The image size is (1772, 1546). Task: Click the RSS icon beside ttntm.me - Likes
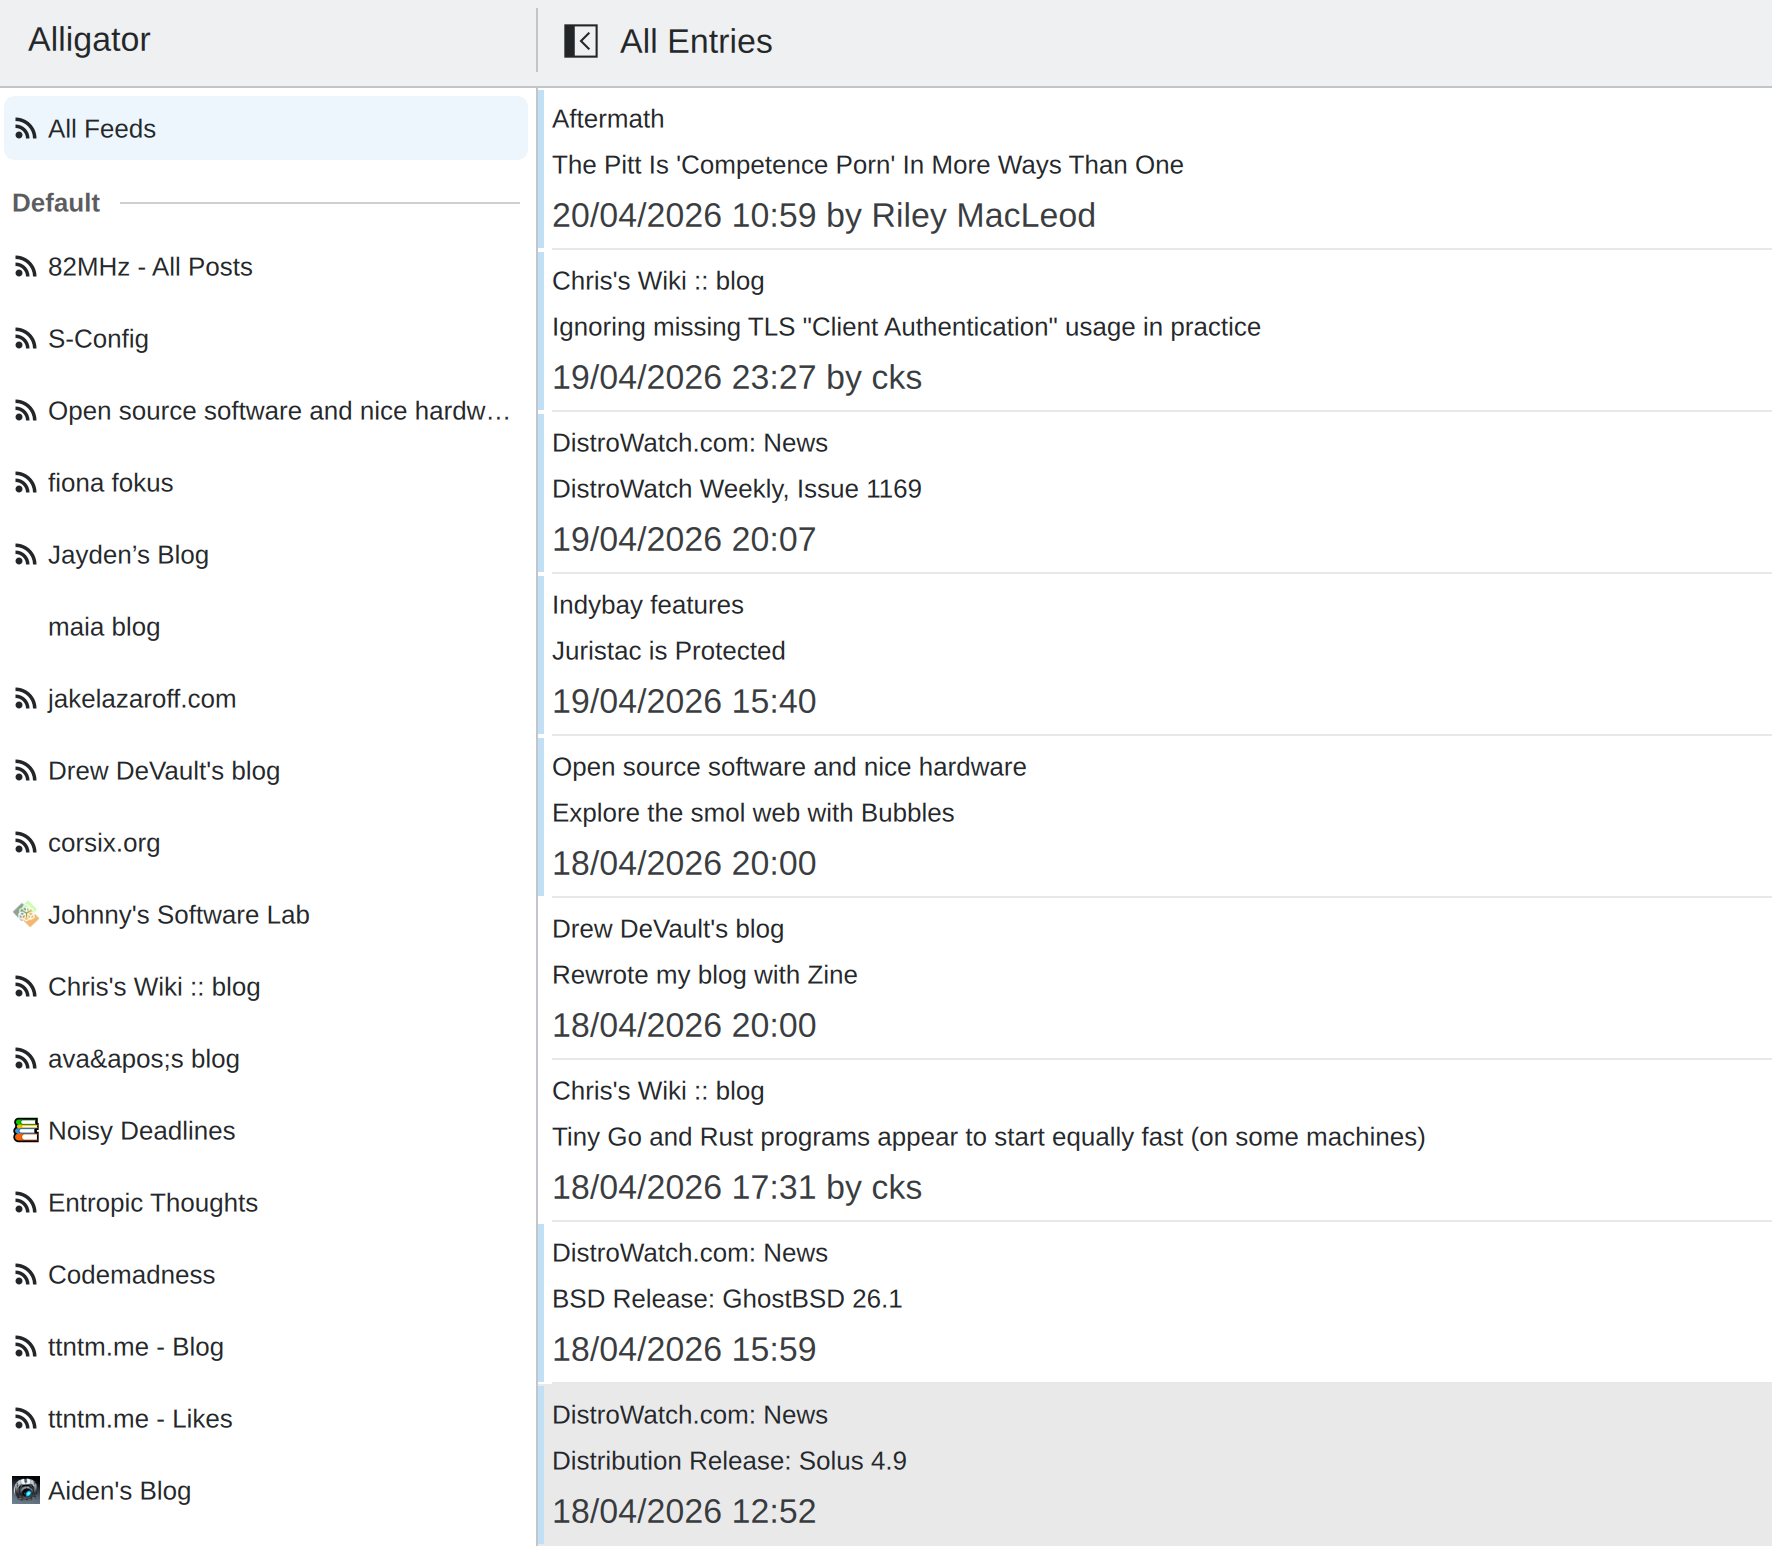26,1419
